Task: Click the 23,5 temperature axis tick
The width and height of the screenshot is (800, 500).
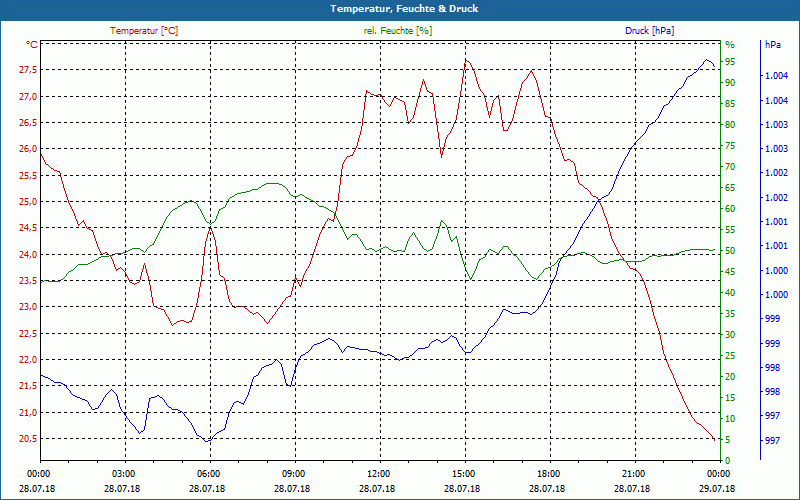Action: click(28, 281)
